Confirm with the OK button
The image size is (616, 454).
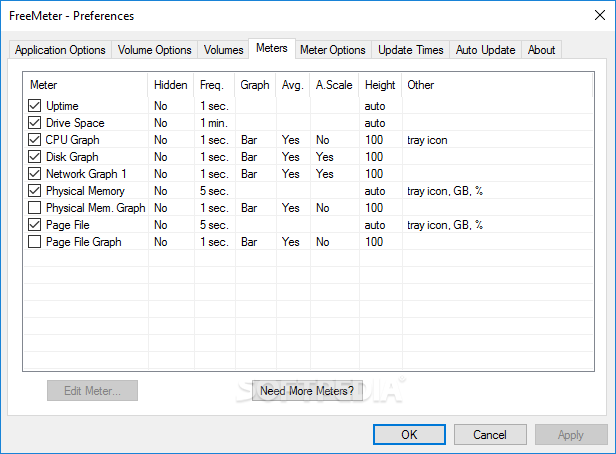(x=409, y=434)
